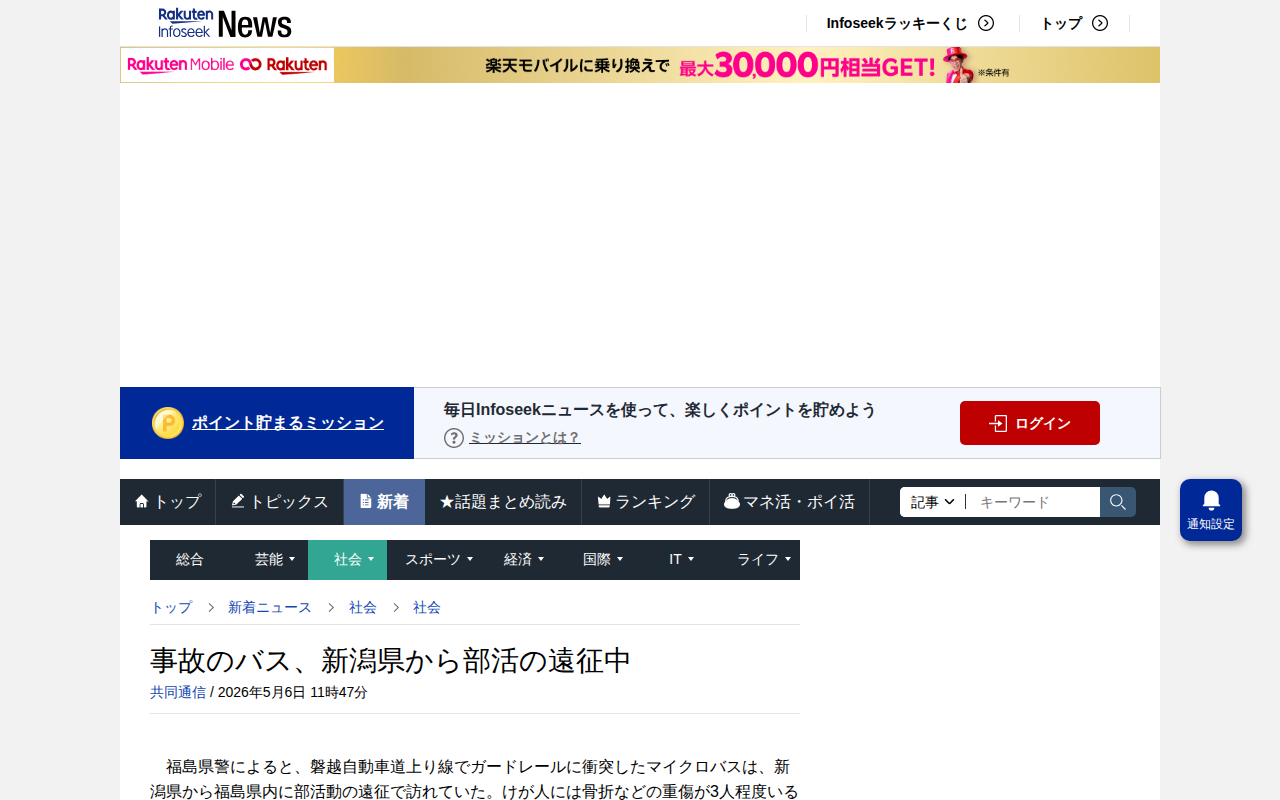Click the article headline 事故のバス、新潟県から部活の遠征中

[391, 660]
